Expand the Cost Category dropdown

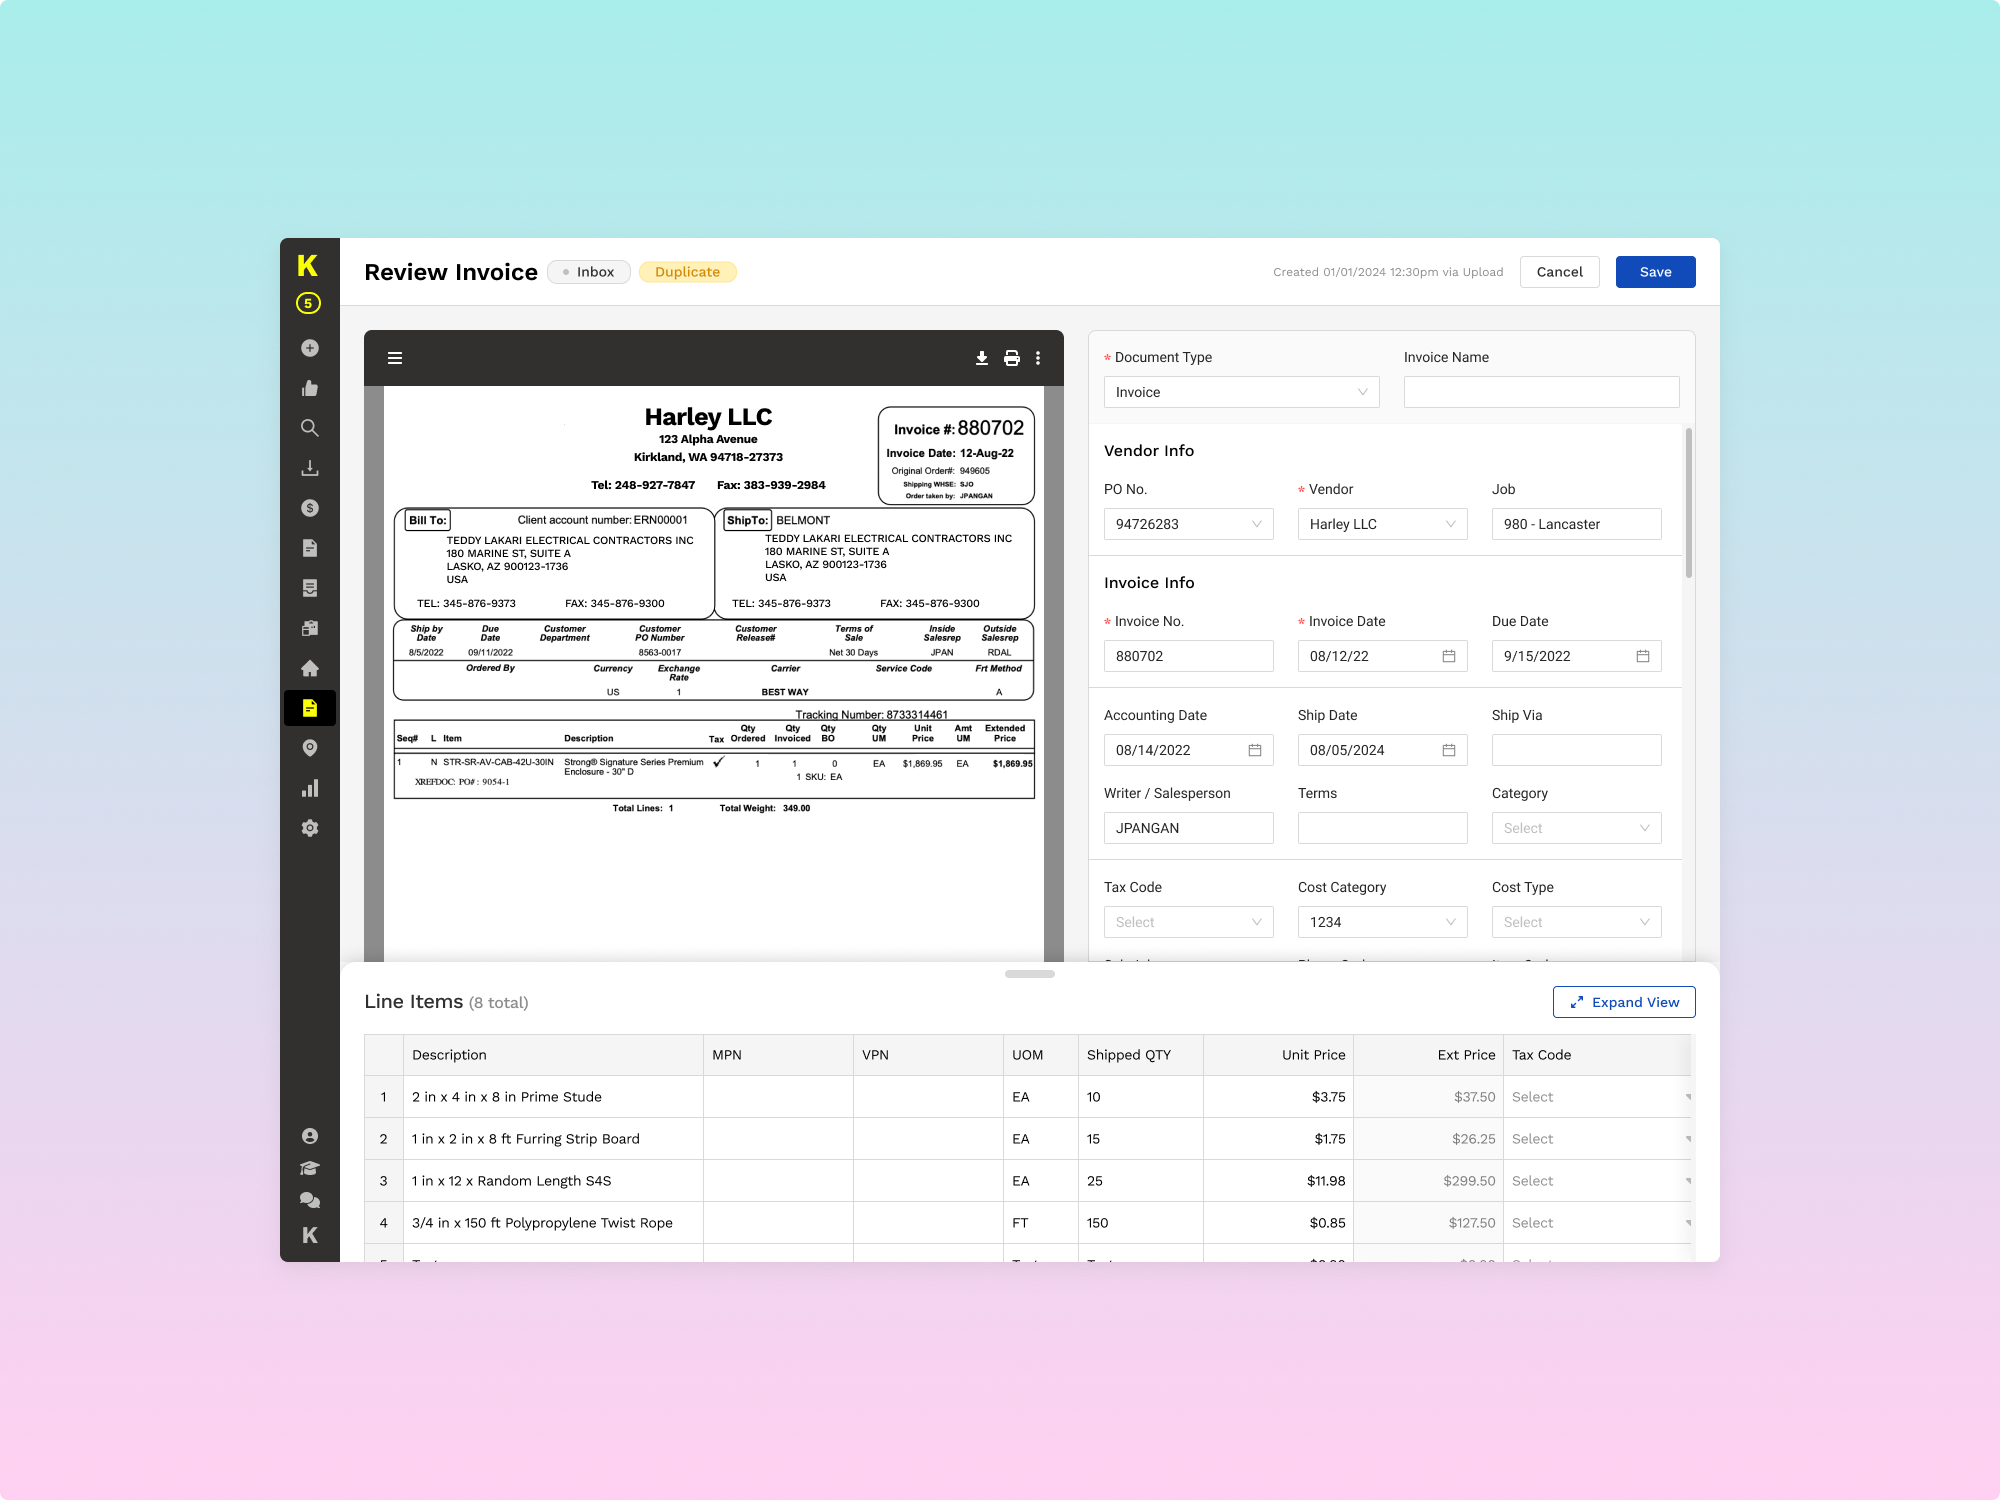pyautogui.click(x=1382, y=922)
